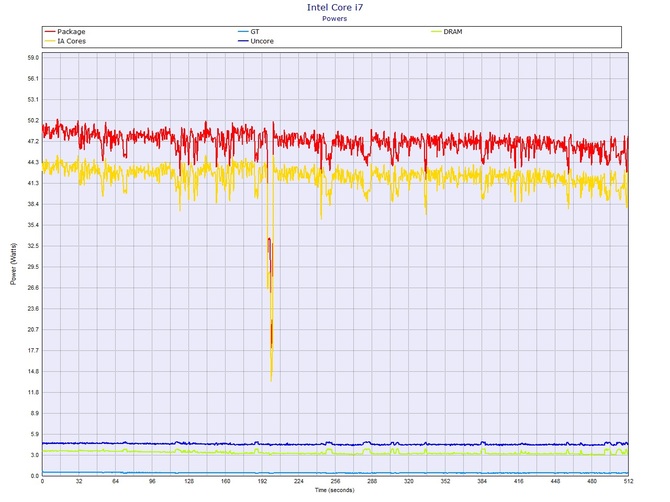This screenshot has height=502, width=670.
Task: Click the 5.9 power axis value
Action: pyautogui.click(x=35, y=434)
